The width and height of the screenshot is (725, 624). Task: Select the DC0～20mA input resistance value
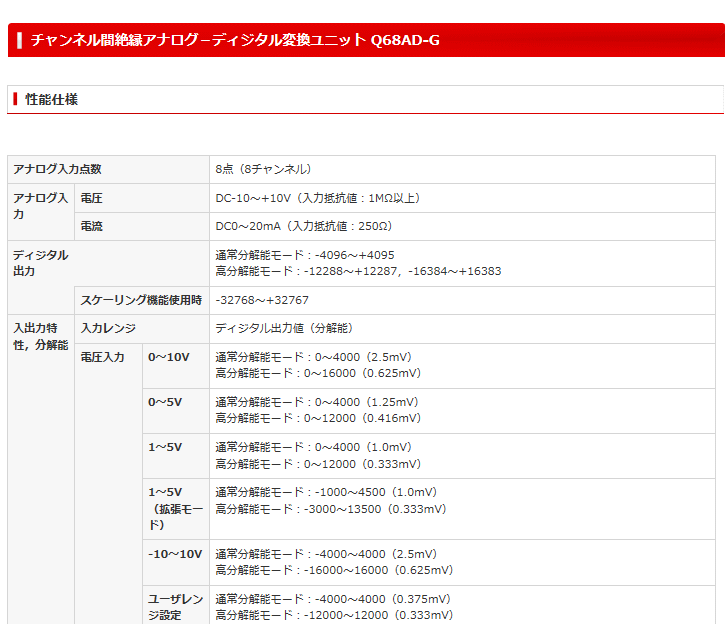(304, 226)
